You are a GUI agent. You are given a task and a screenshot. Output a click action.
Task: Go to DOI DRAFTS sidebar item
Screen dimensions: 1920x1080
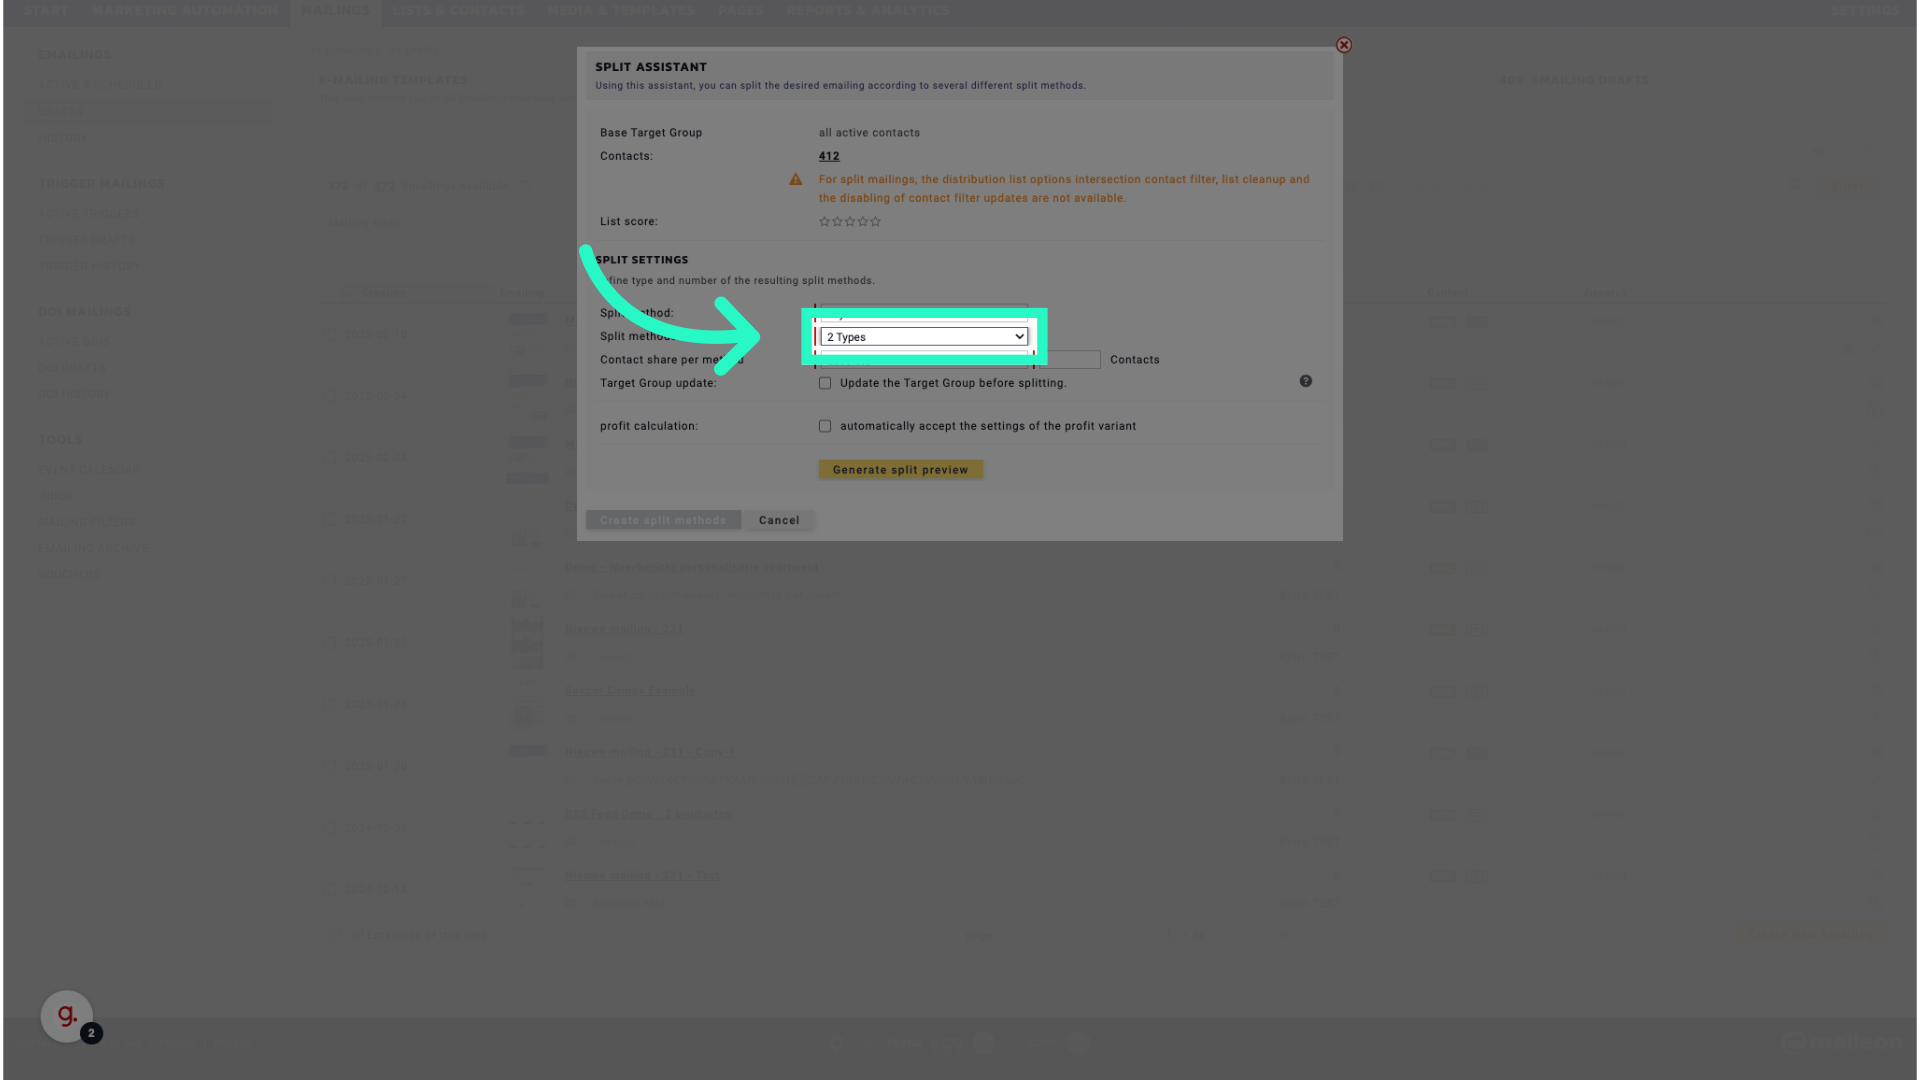coord(72,368)
